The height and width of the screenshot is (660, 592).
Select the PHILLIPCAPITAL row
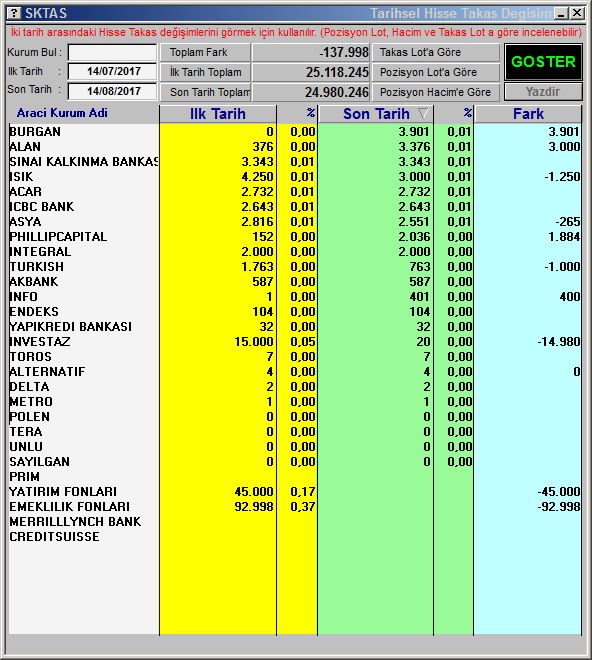coord(295,237)
